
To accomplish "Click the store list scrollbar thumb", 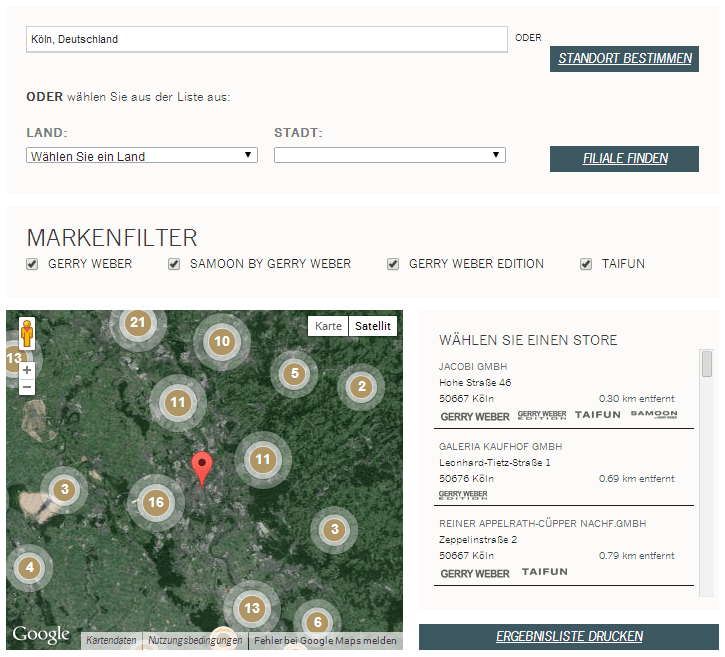I will click(707, 364).
